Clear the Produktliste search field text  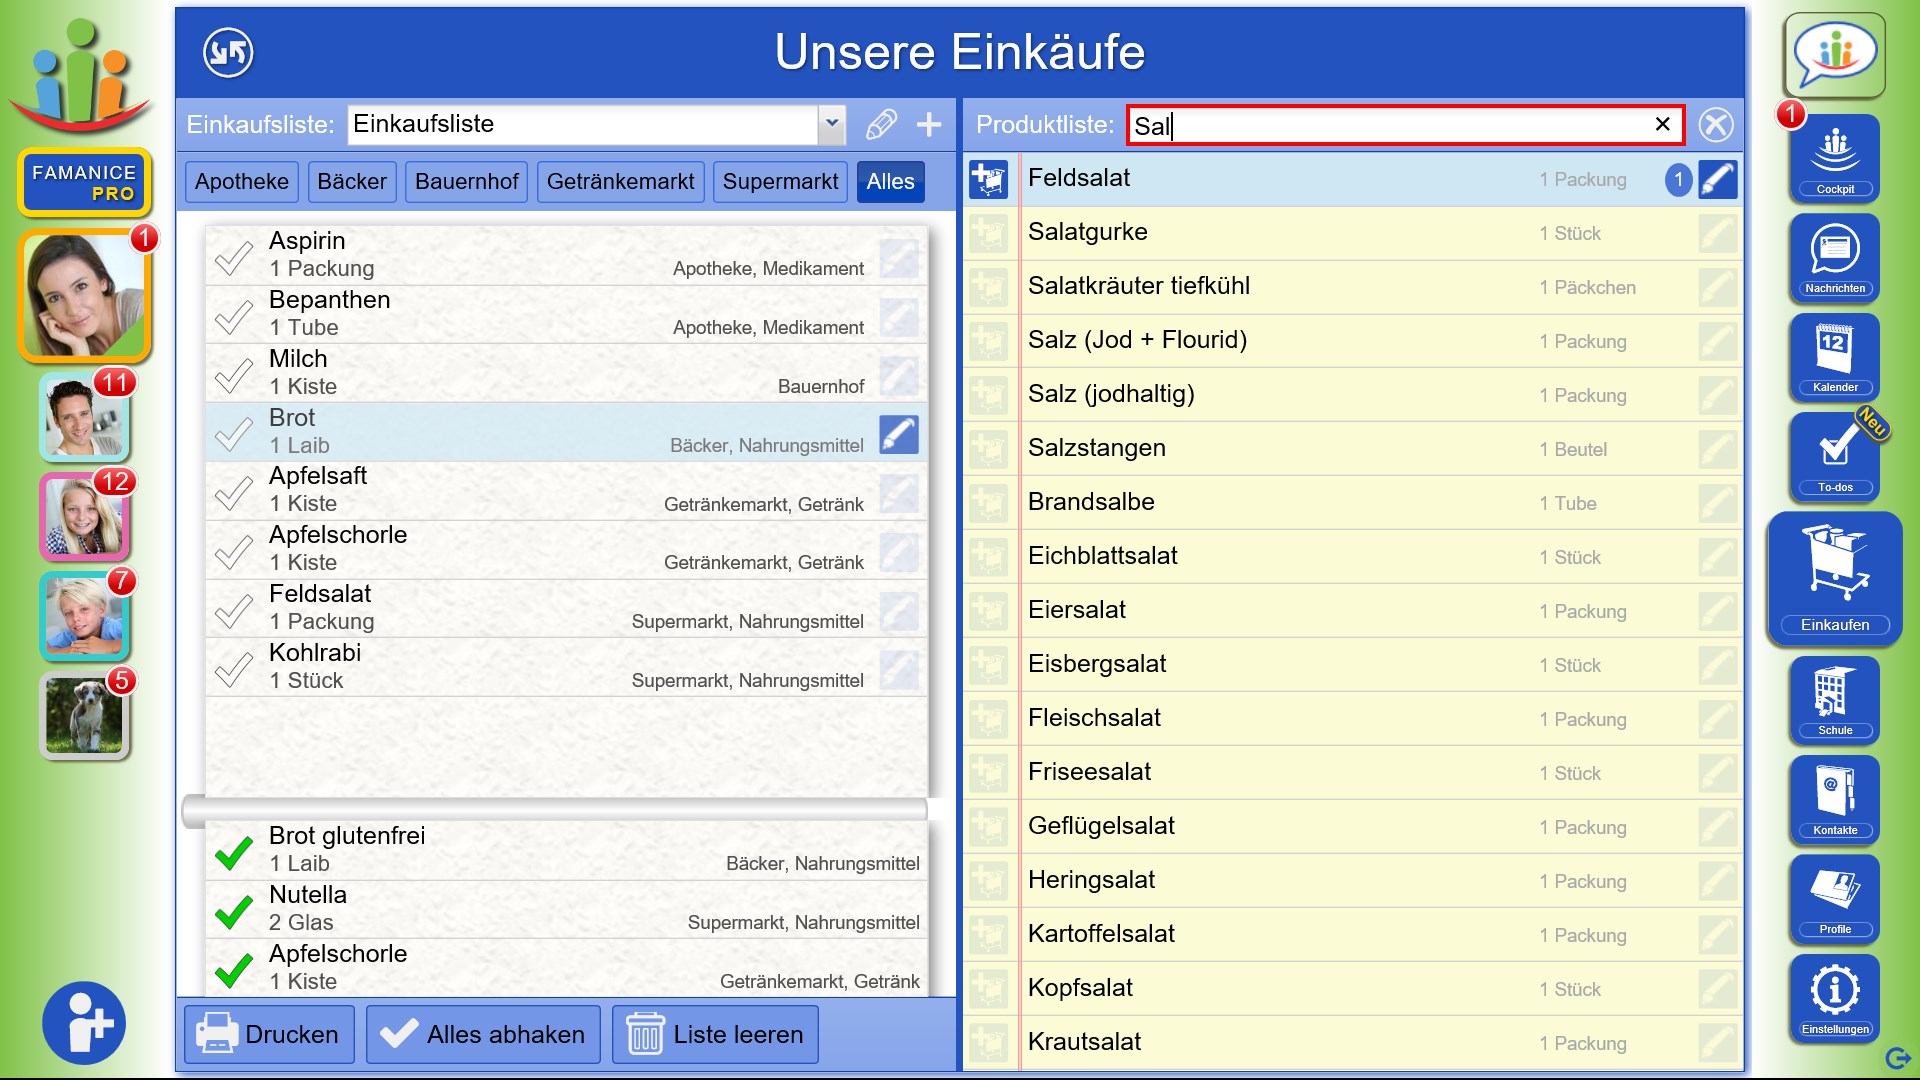(x=1662, y=124)
